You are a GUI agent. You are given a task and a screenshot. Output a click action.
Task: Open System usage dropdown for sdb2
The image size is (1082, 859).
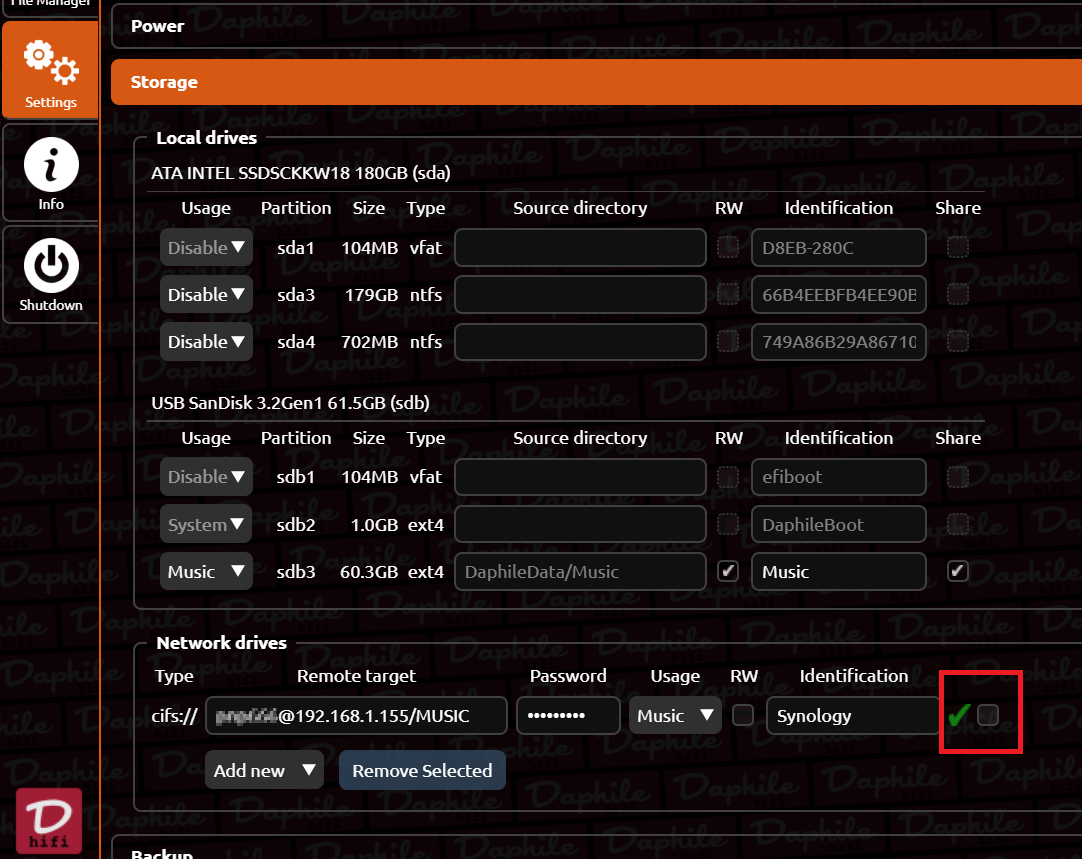coord(206,524)
